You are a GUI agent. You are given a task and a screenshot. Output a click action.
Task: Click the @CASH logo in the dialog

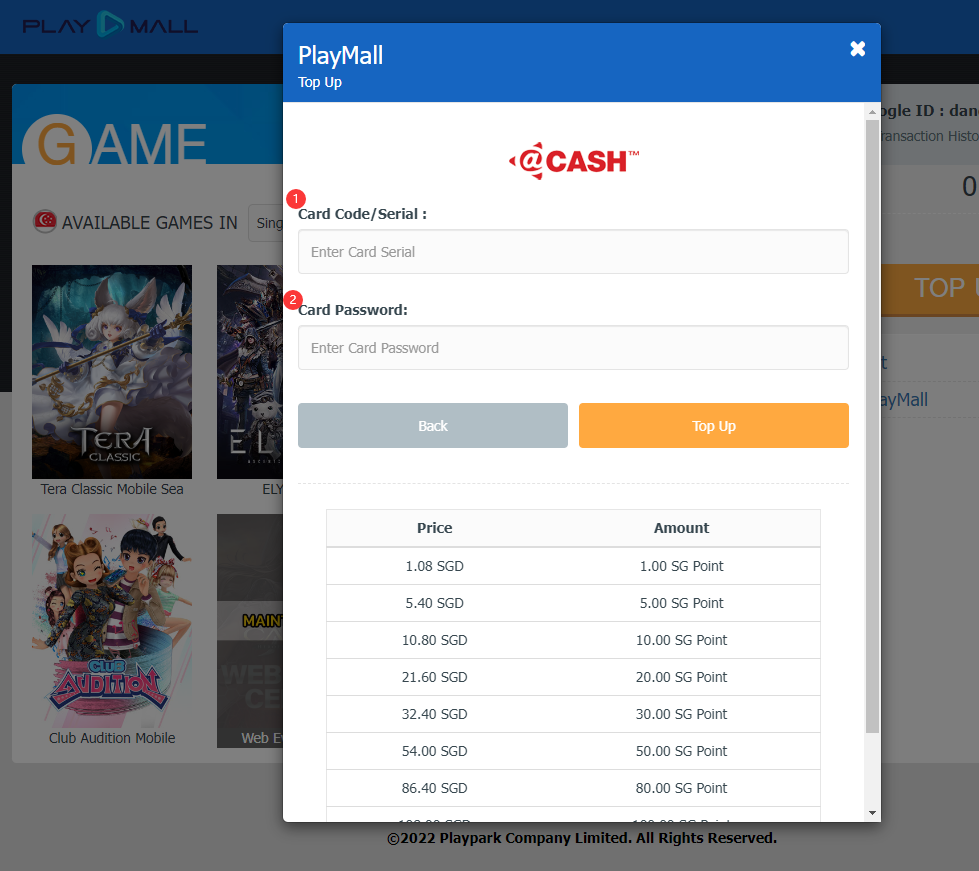pyautogui.click(x=574, y=161)
